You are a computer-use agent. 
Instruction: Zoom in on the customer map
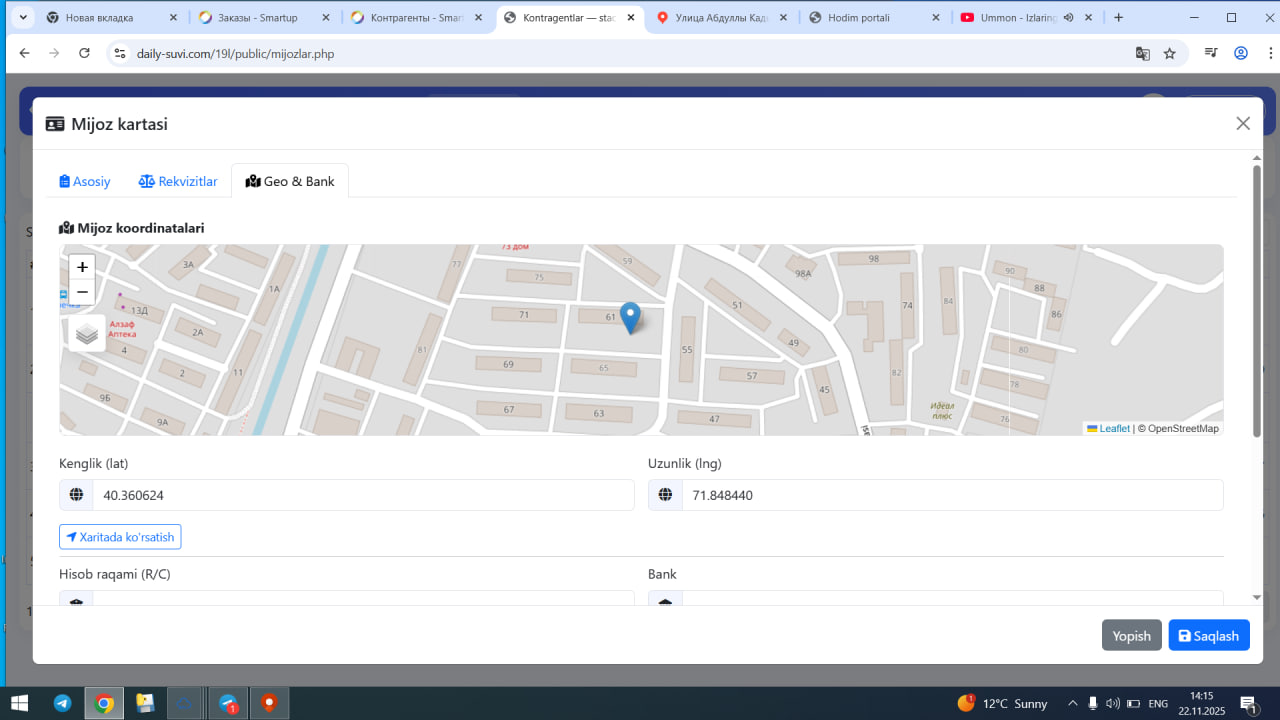tap(82, 267)
